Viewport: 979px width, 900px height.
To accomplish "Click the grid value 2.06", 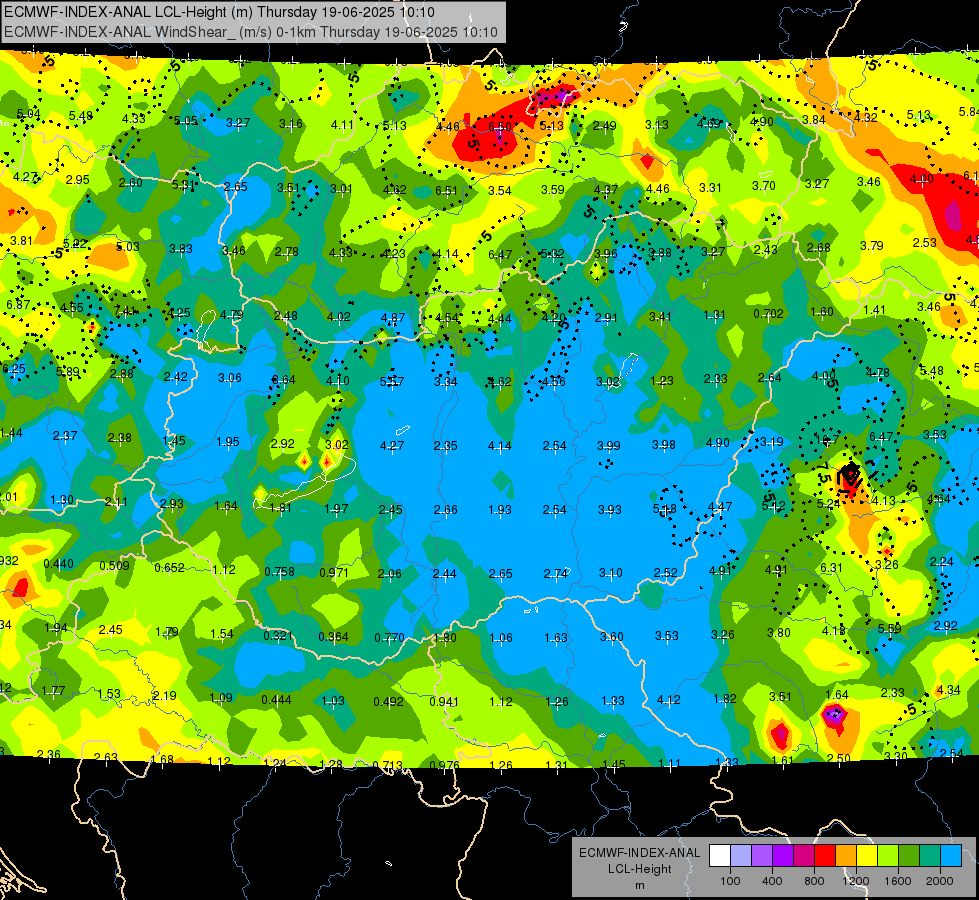I will pyautogui.click(x=390, y=573).
